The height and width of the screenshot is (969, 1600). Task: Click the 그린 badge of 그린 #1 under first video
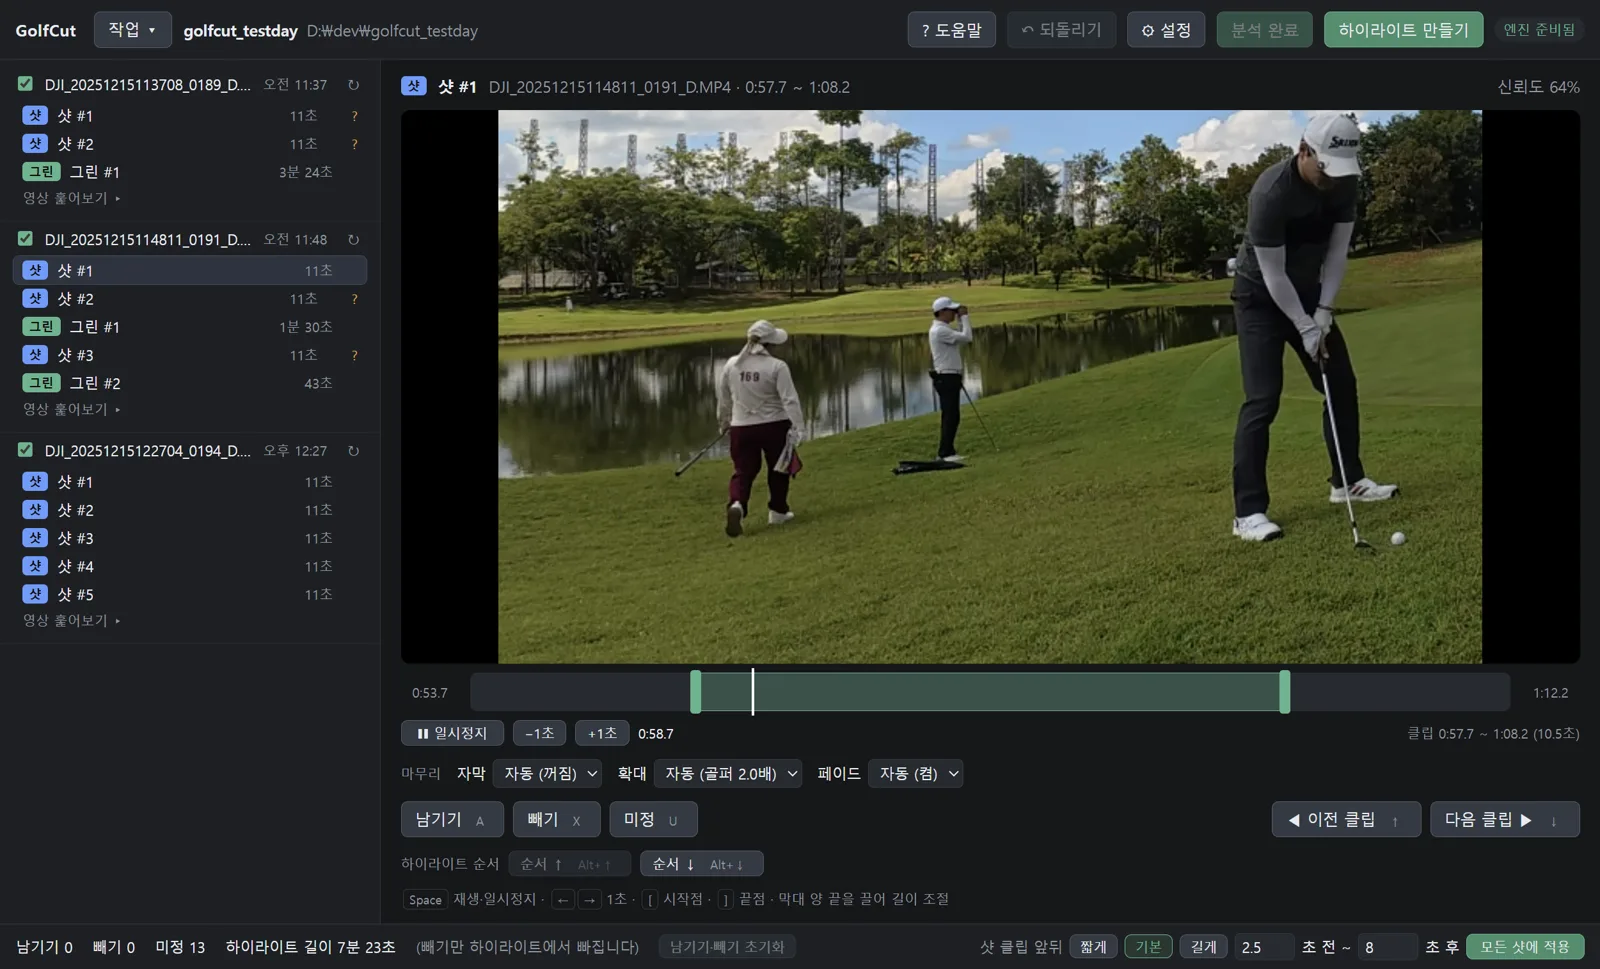click(41, 172)
